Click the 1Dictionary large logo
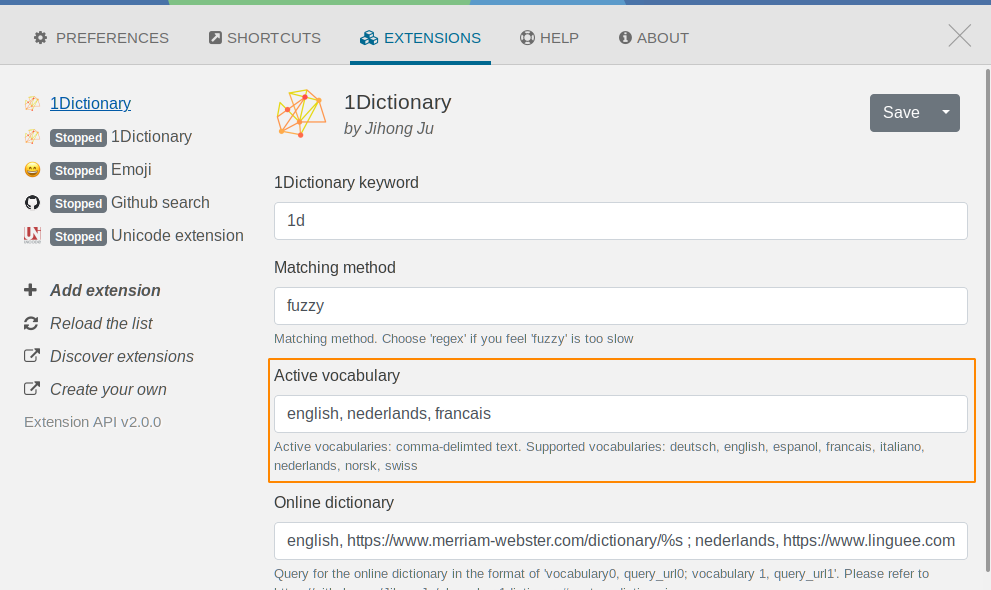Viewport: 991px width, 590px height. point(301,114)
